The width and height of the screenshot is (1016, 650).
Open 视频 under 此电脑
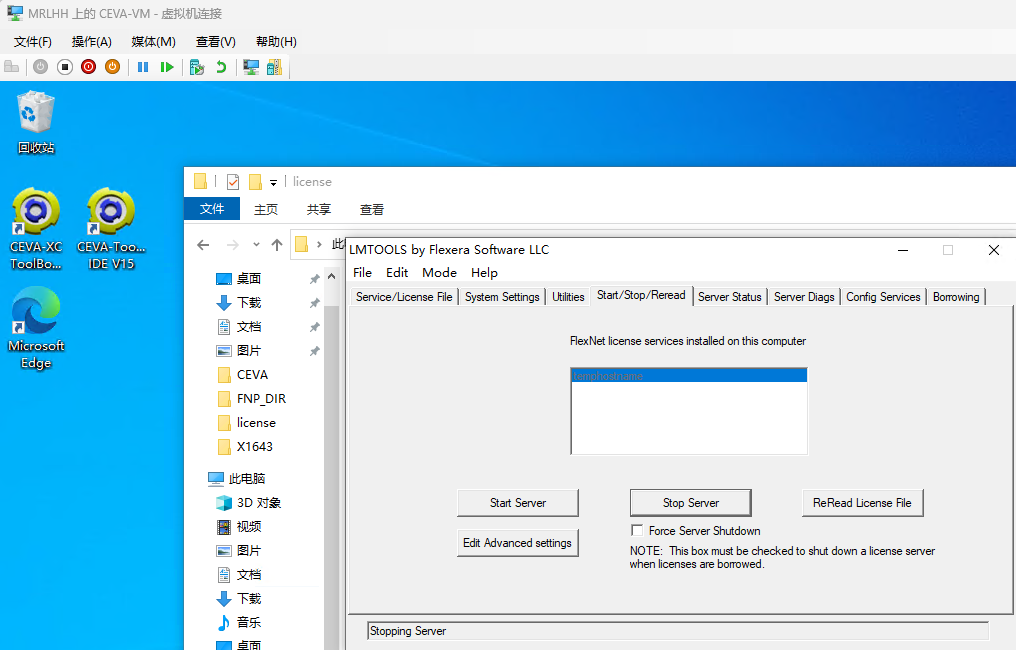click(249, 527)
